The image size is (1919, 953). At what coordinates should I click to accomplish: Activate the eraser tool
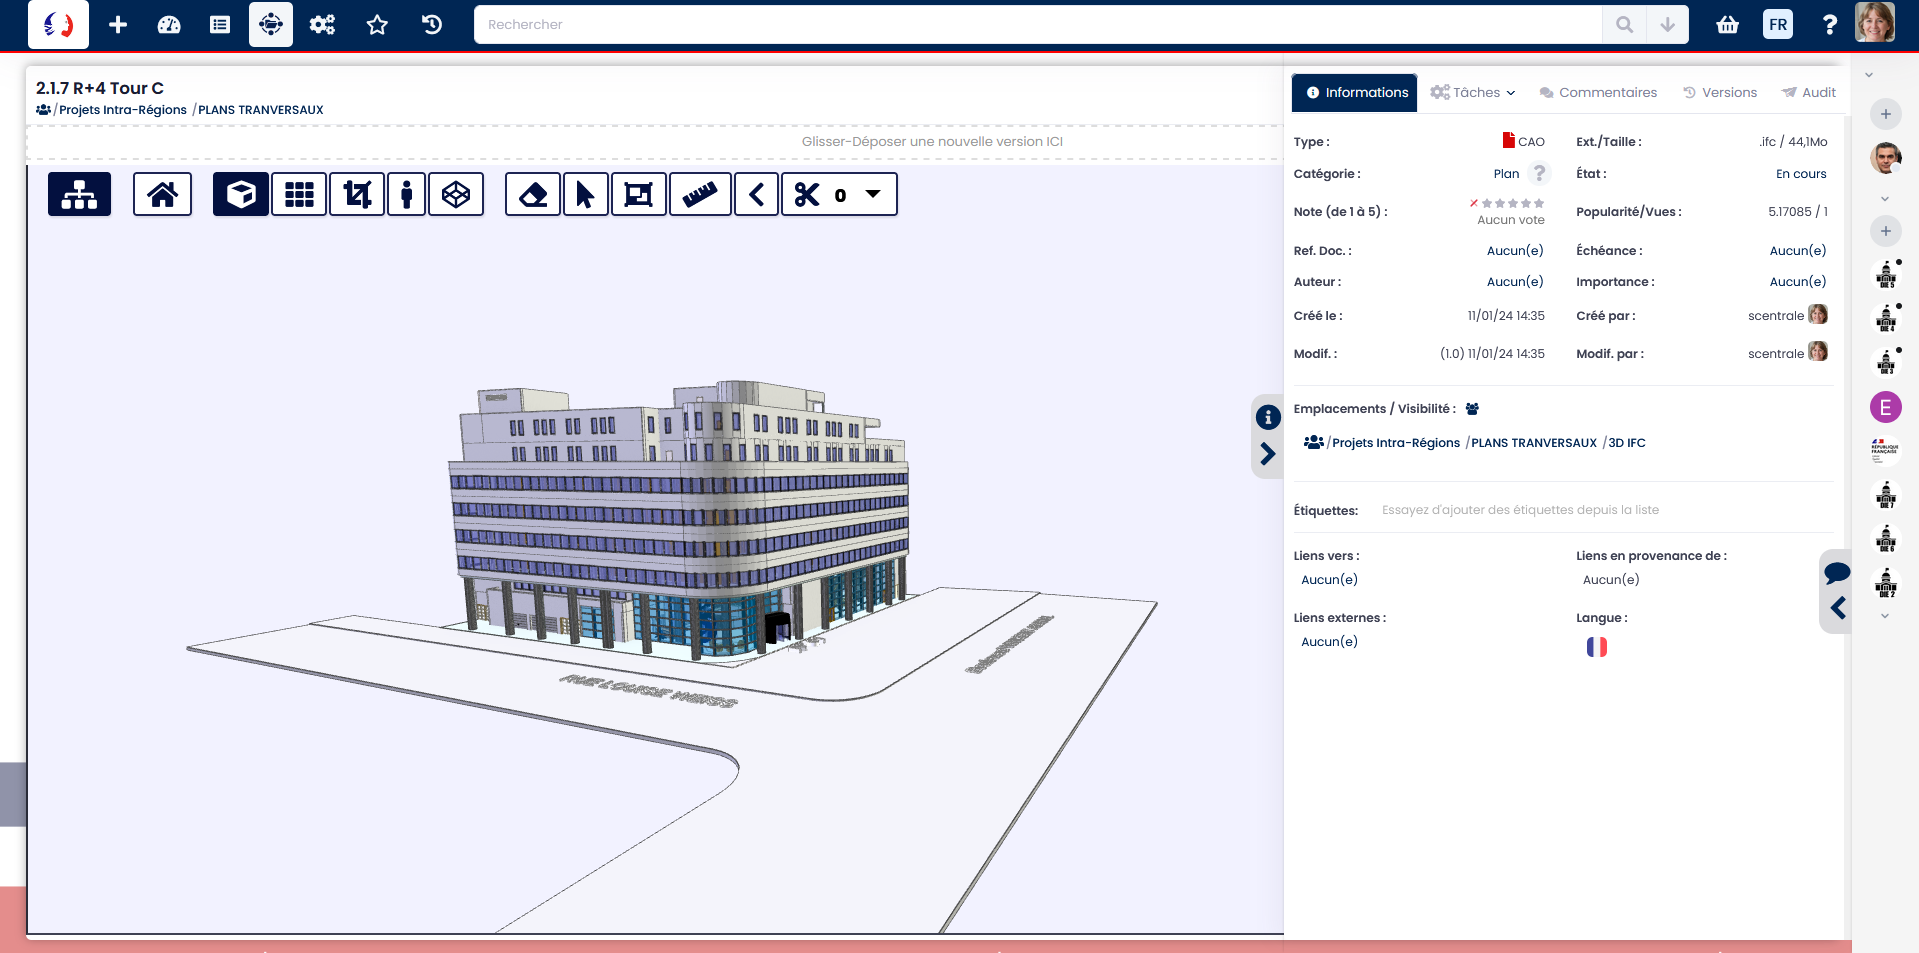point(533,194)
